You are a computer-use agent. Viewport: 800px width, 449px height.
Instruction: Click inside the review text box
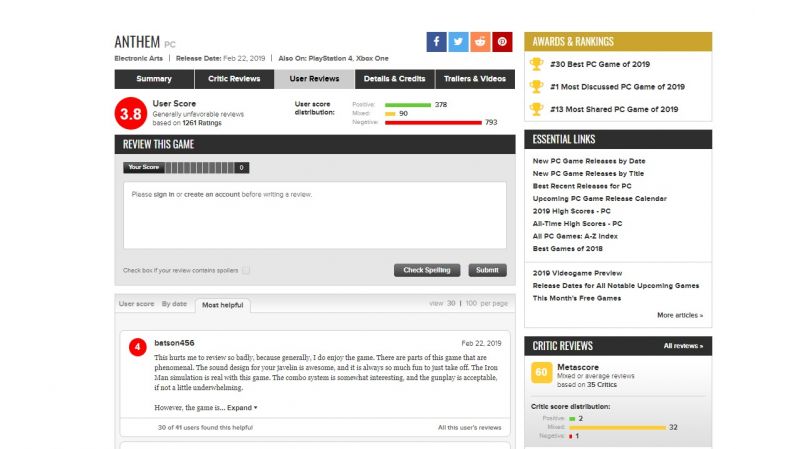coord(315,215)
